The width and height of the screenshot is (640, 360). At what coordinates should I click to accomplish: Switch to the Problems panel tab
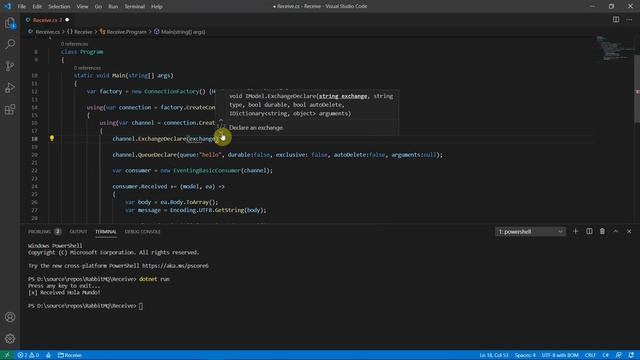44,231
